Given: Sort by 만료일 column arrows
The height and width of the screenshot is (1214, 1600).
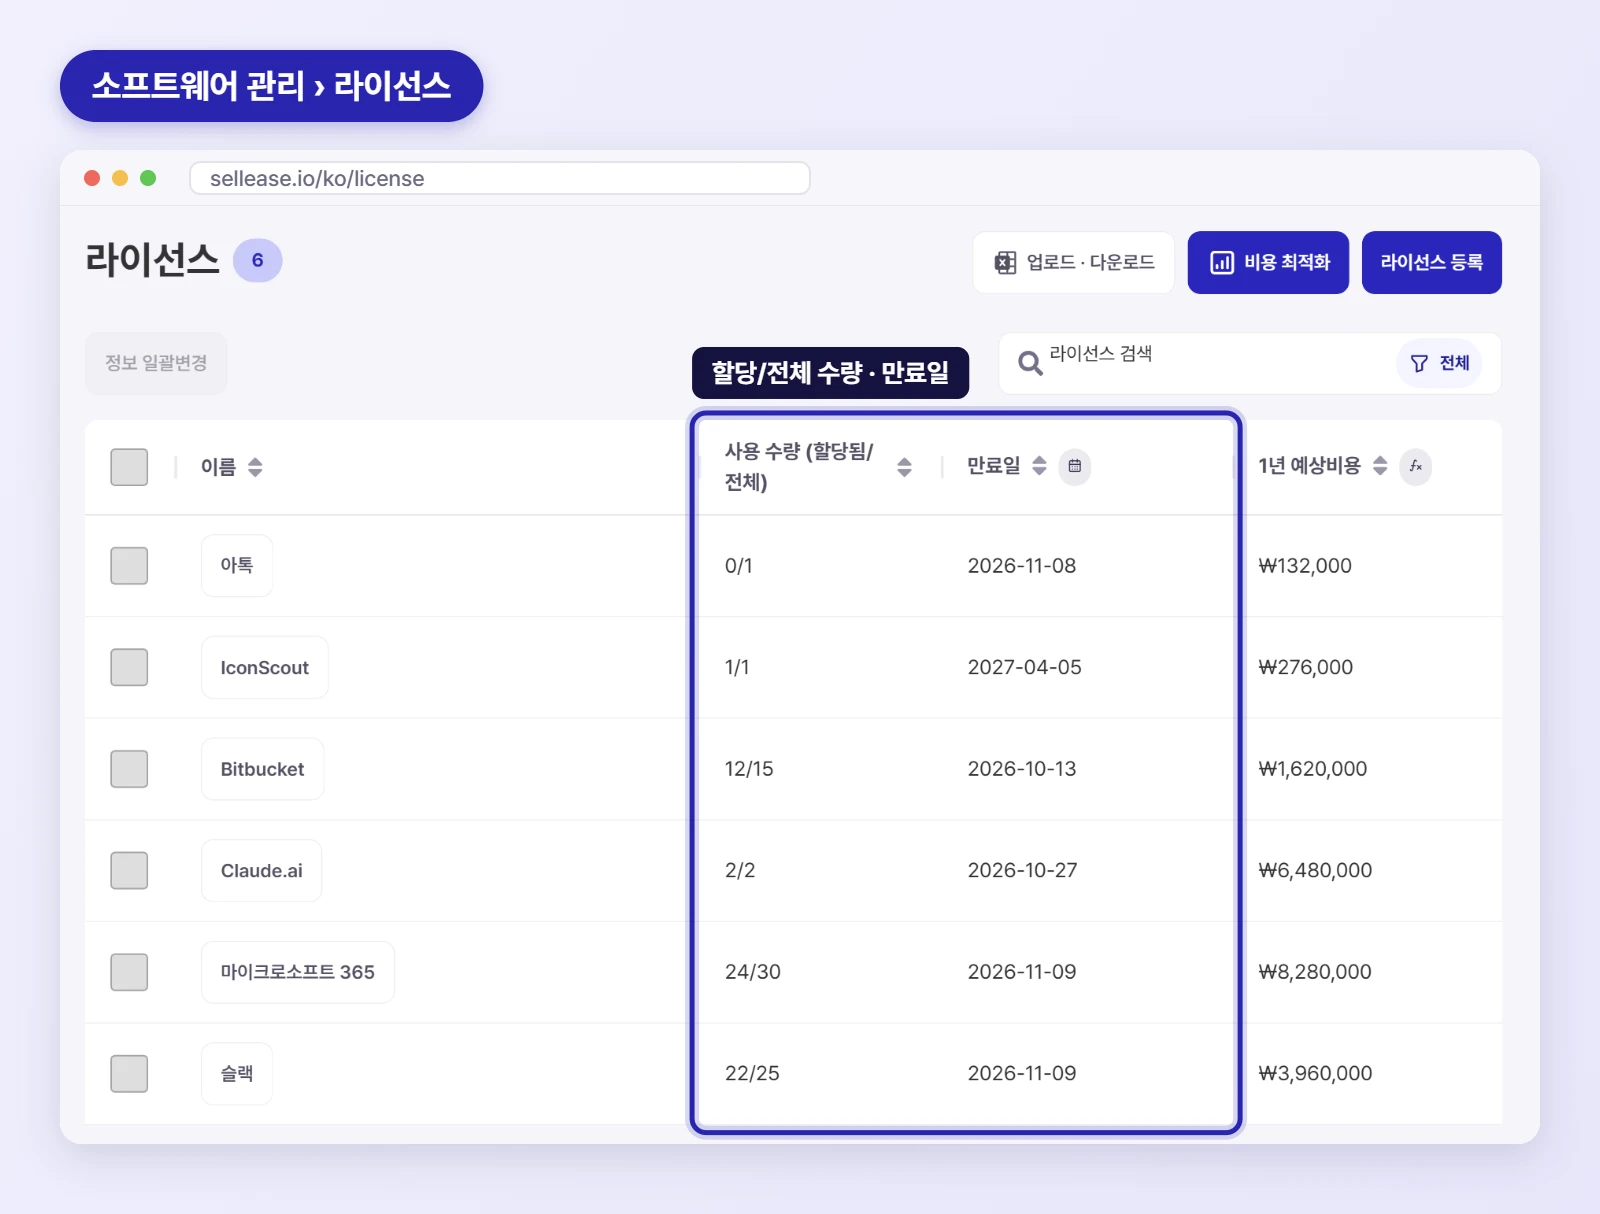Looking at the screenshot, I should (x=1039, y=466).
